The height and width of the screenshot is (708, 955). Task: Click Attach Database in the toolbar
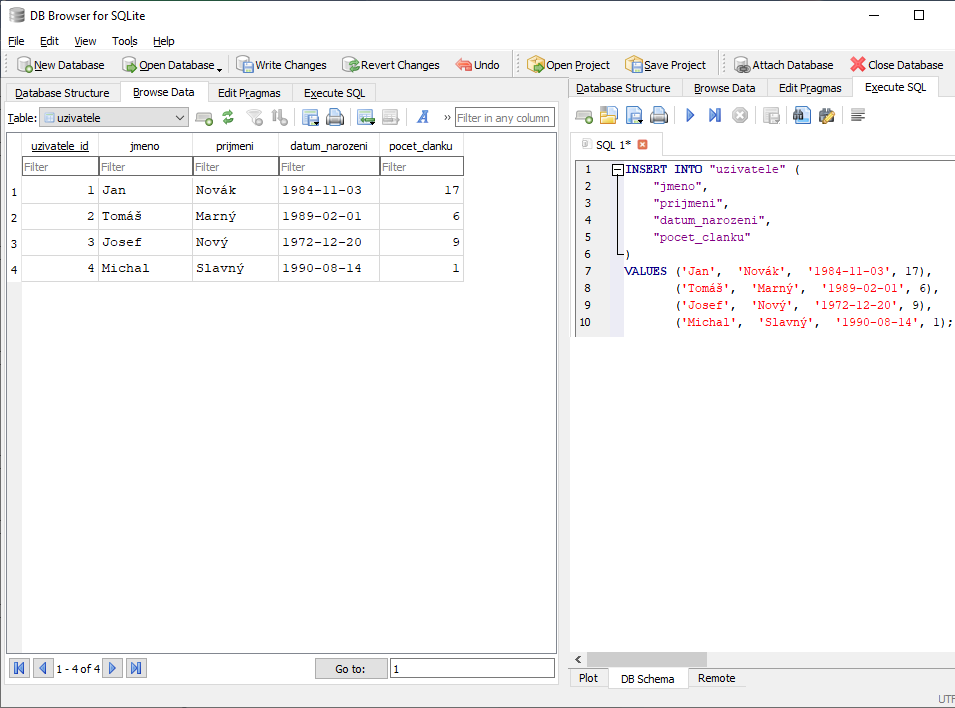point(783,65)
